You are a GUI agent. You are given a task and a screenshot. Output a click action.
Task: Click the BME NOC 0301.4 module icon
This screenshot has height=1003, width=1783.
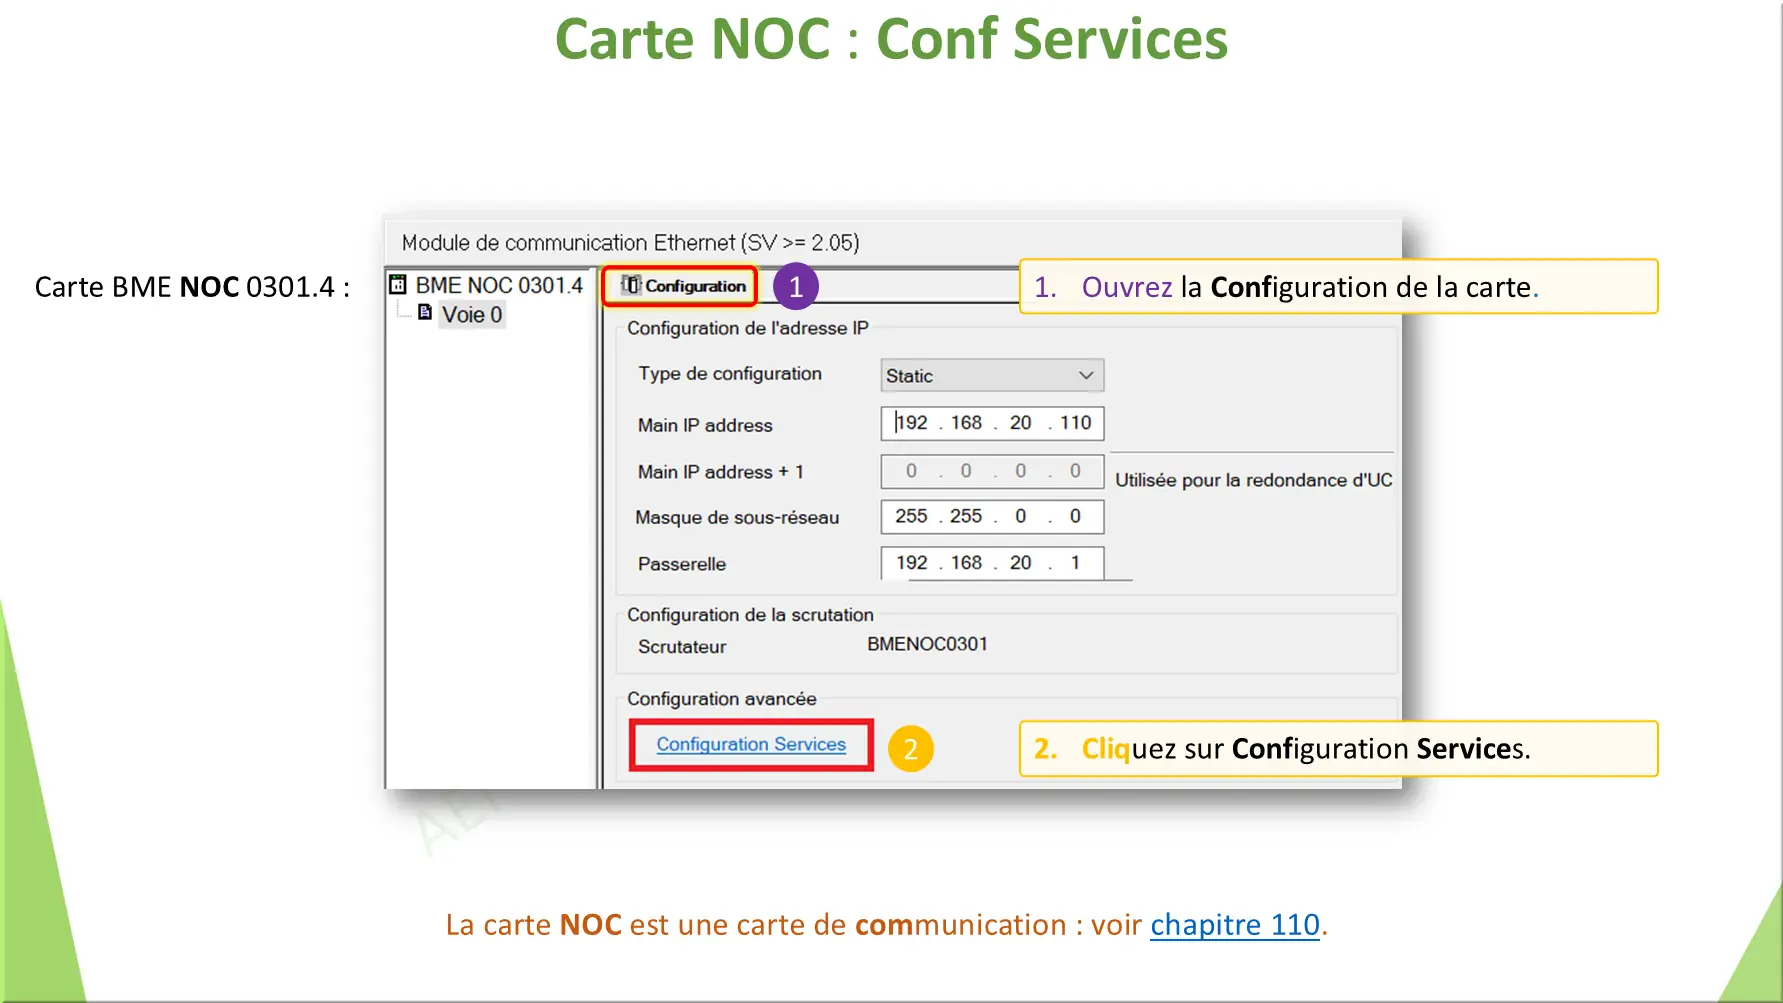pyautogui.click(x=398, y=285)
